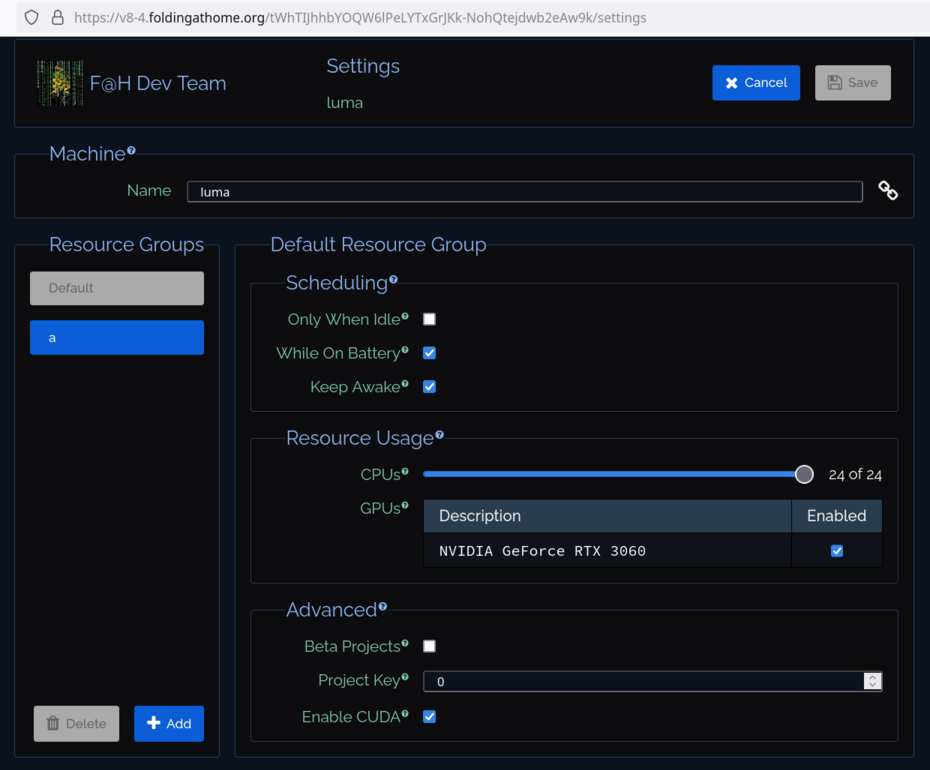Click the Enabled column header

[x=836, y=516]
